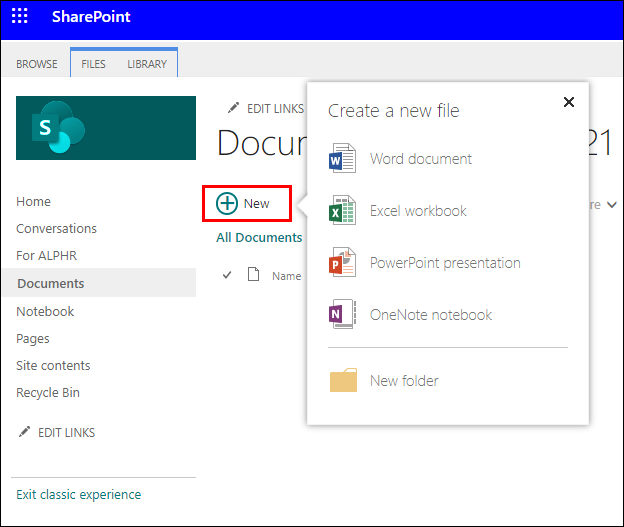Click the SharePoint site logo
The height and width of the screenshot is (527, 624).
click(106, 128)
